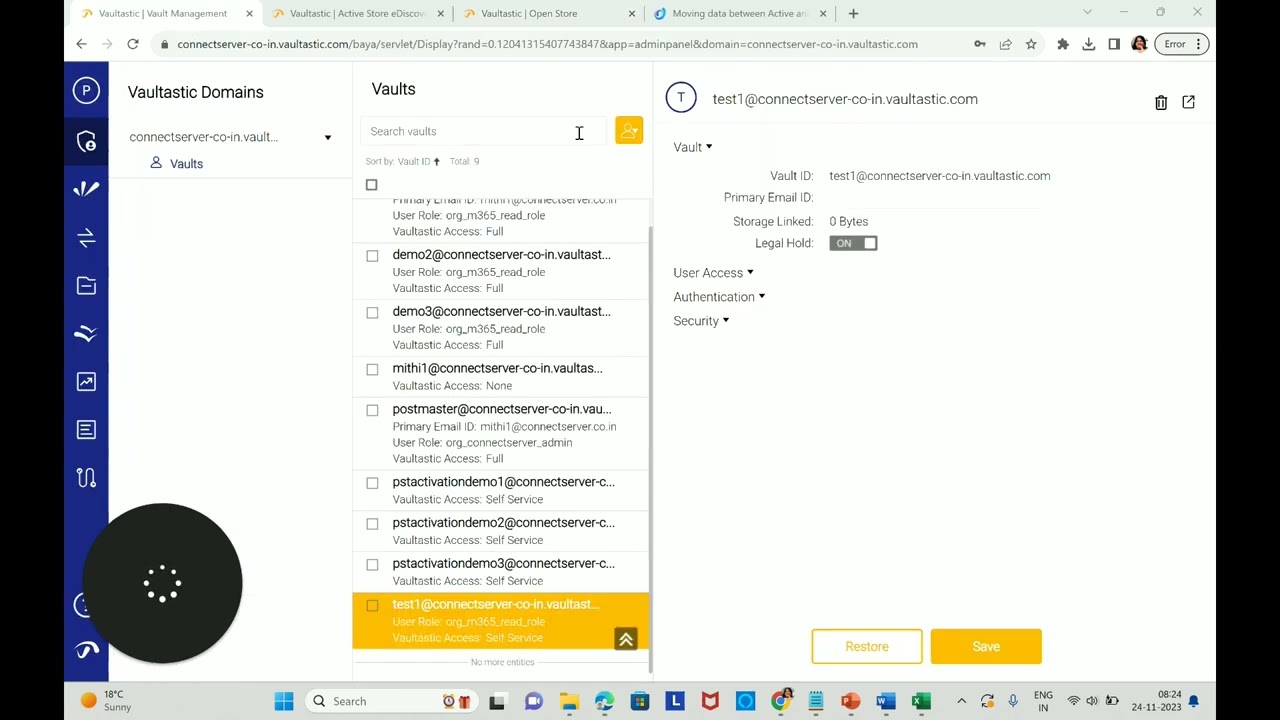1280x720 pixels.
Task: Bookmark this page with star icon
Action: coord(1031,44)
